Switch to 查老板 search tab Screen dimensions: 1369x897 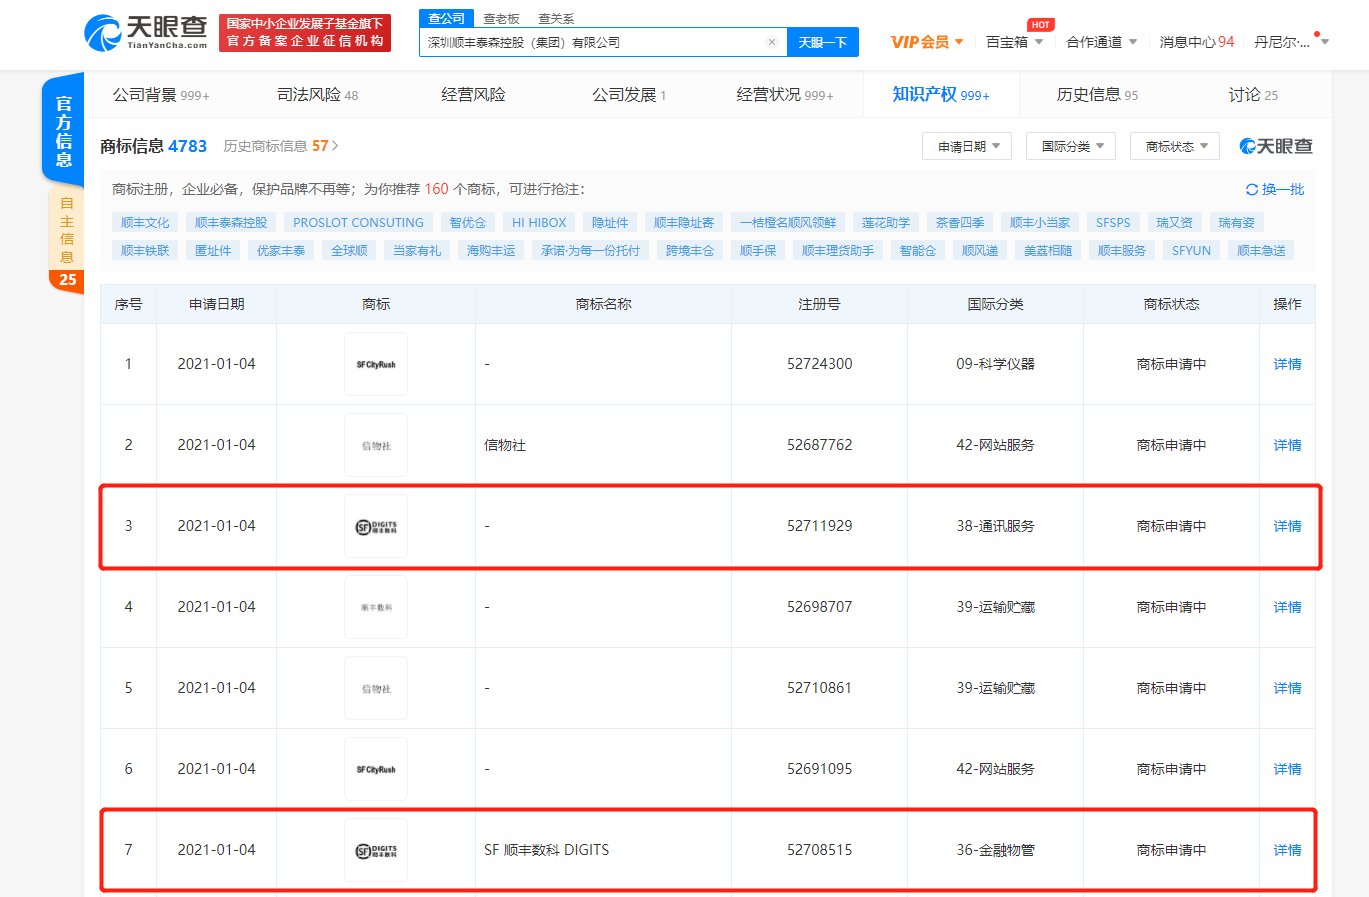pyautogui.click(x=501, y=18)
